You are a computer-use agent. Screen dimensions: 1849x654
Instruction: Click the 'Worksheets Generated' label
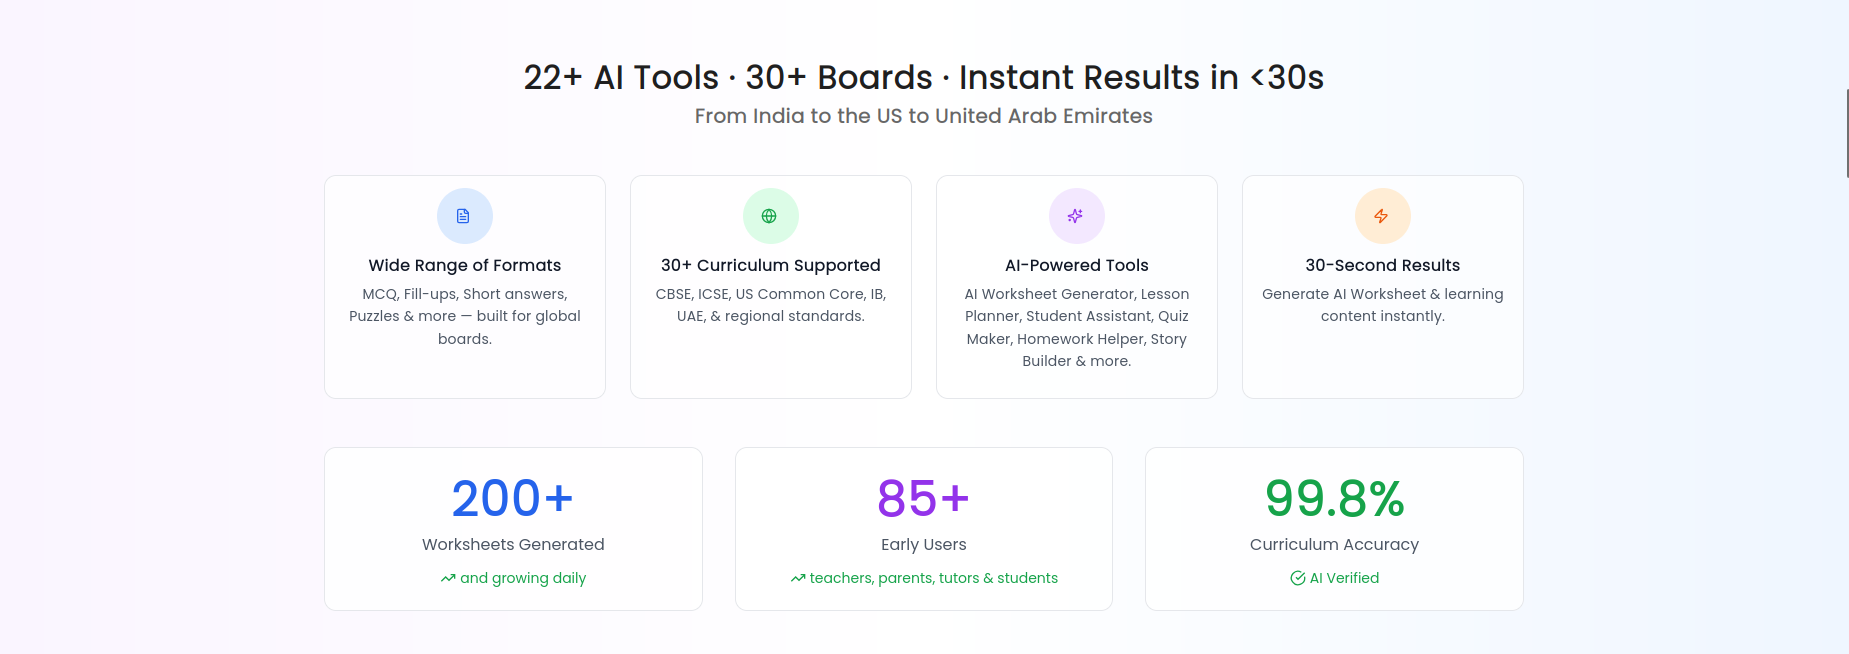point(513,544)
